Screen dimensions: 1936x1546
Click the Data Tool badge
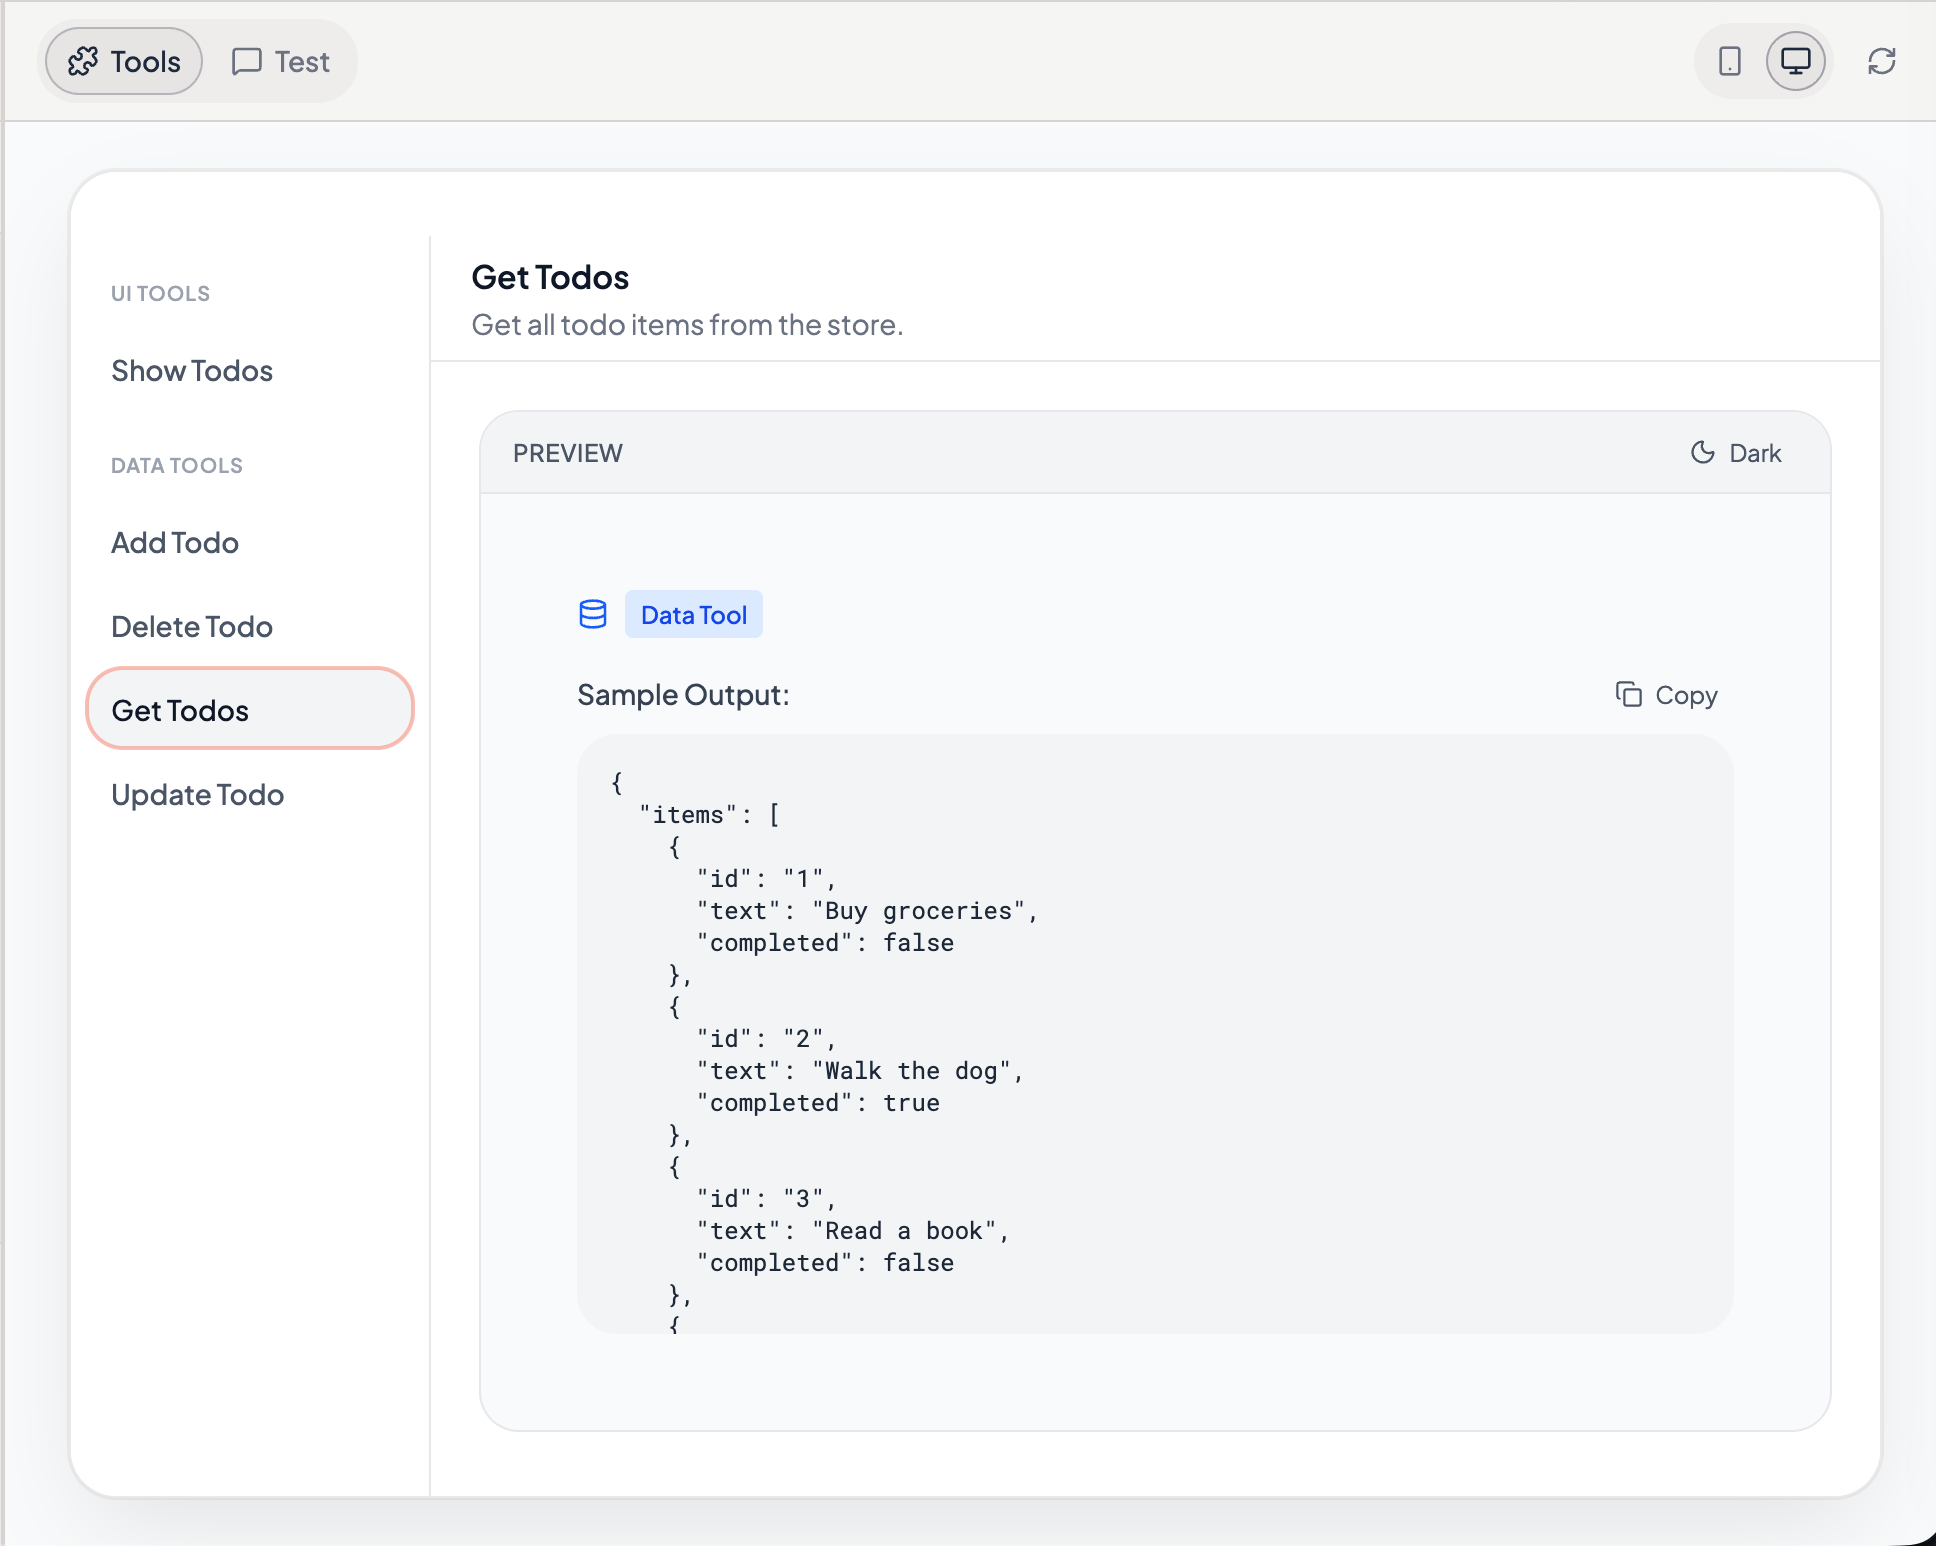coord(694,614)
